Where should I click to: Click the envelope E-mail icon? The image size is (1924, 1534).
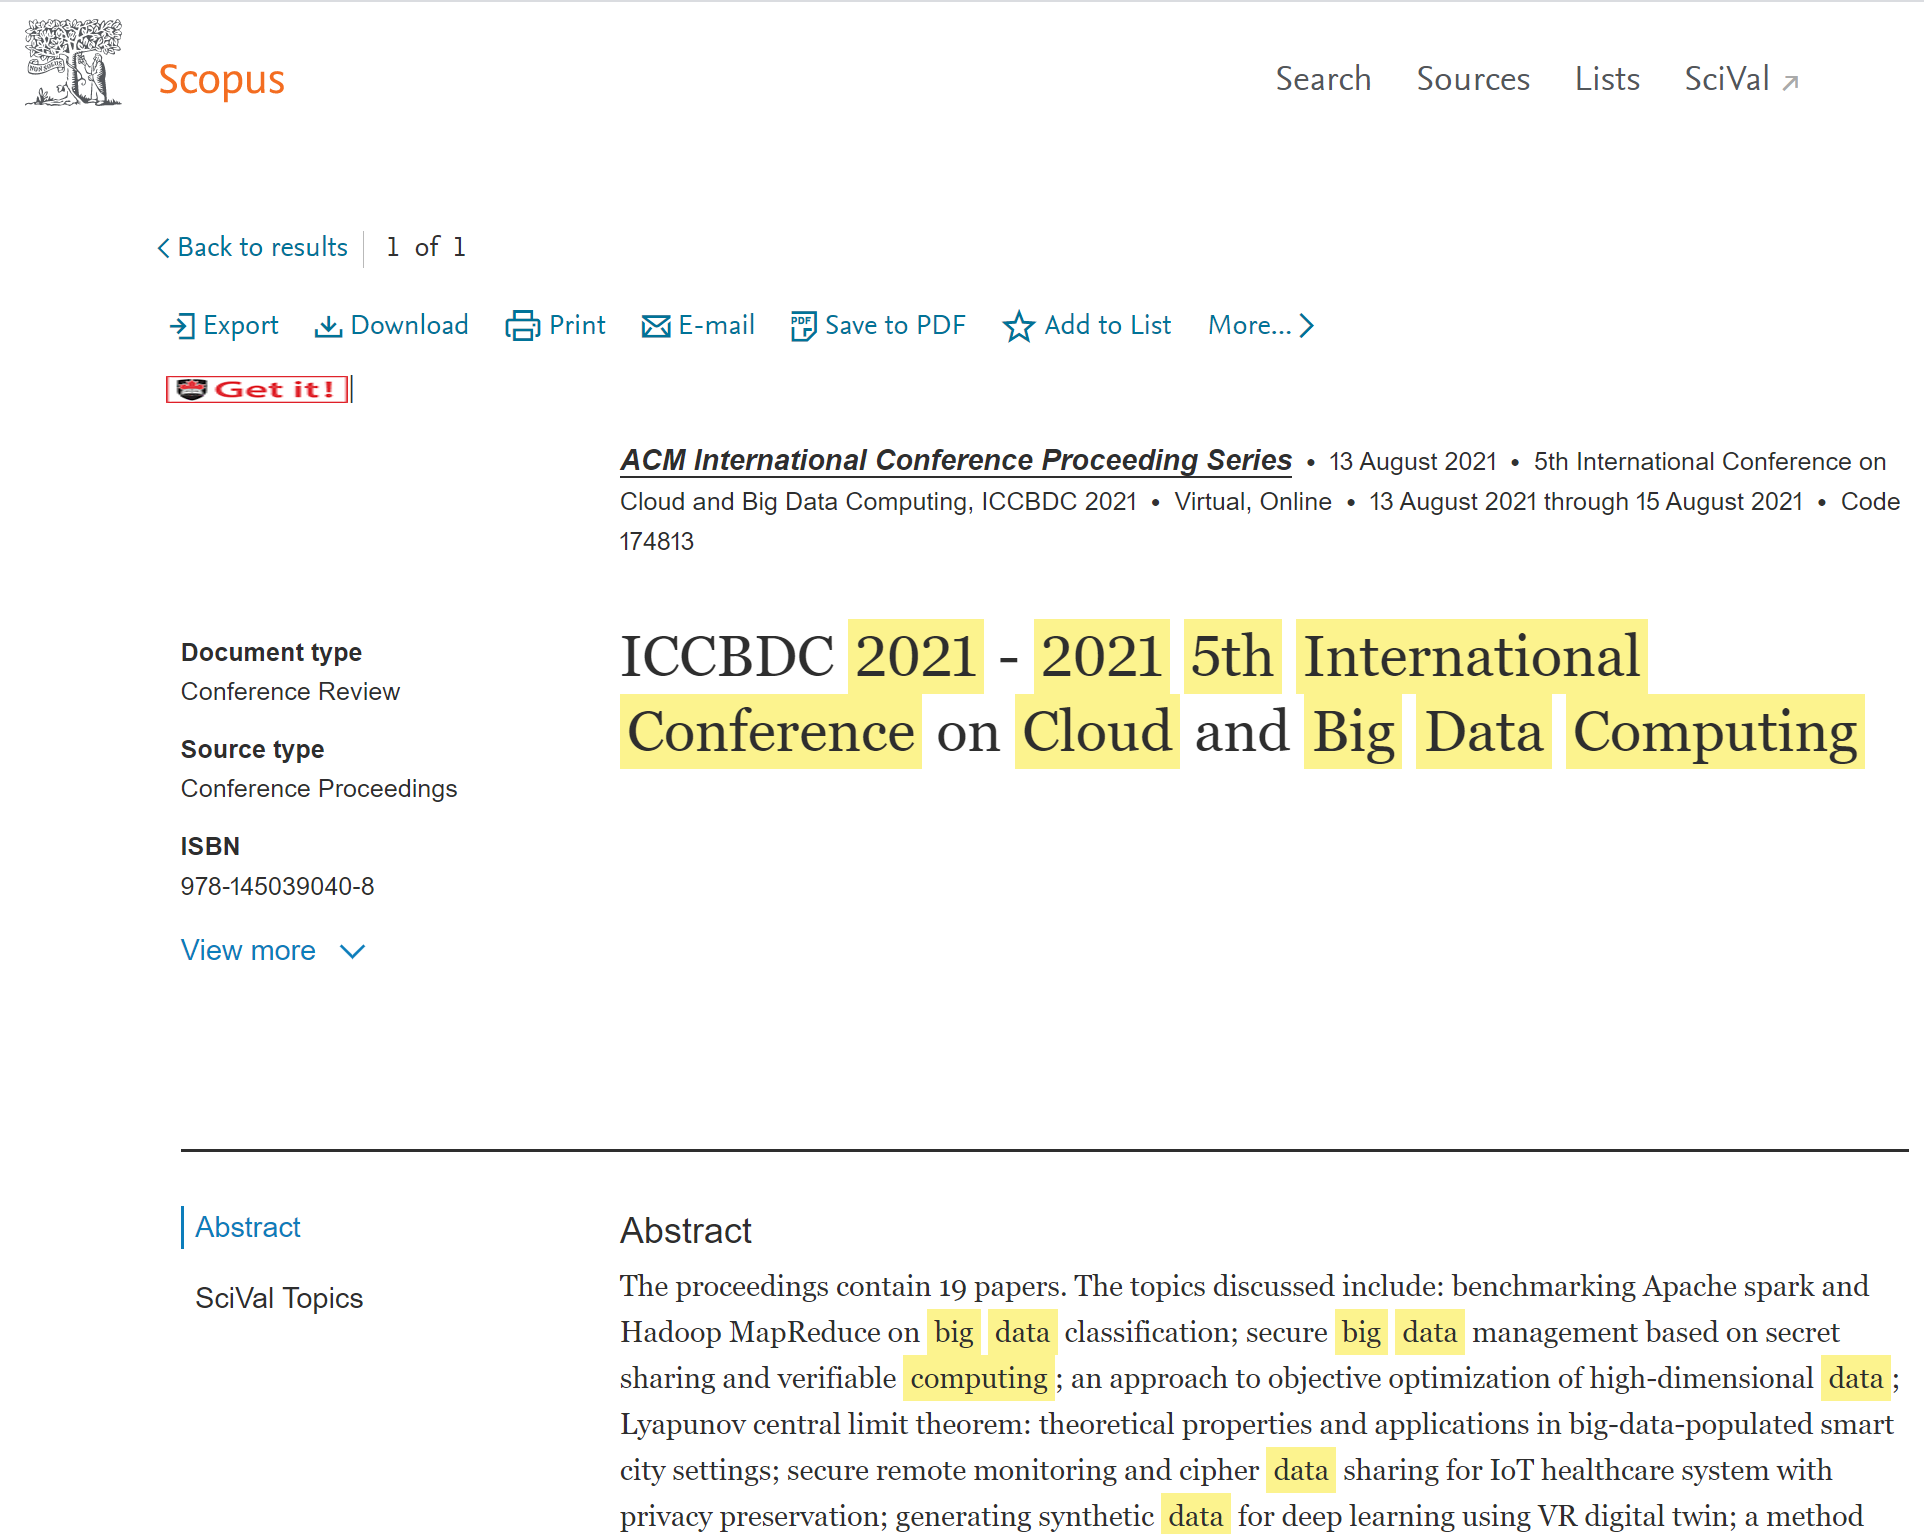click(x=656, y=327)
